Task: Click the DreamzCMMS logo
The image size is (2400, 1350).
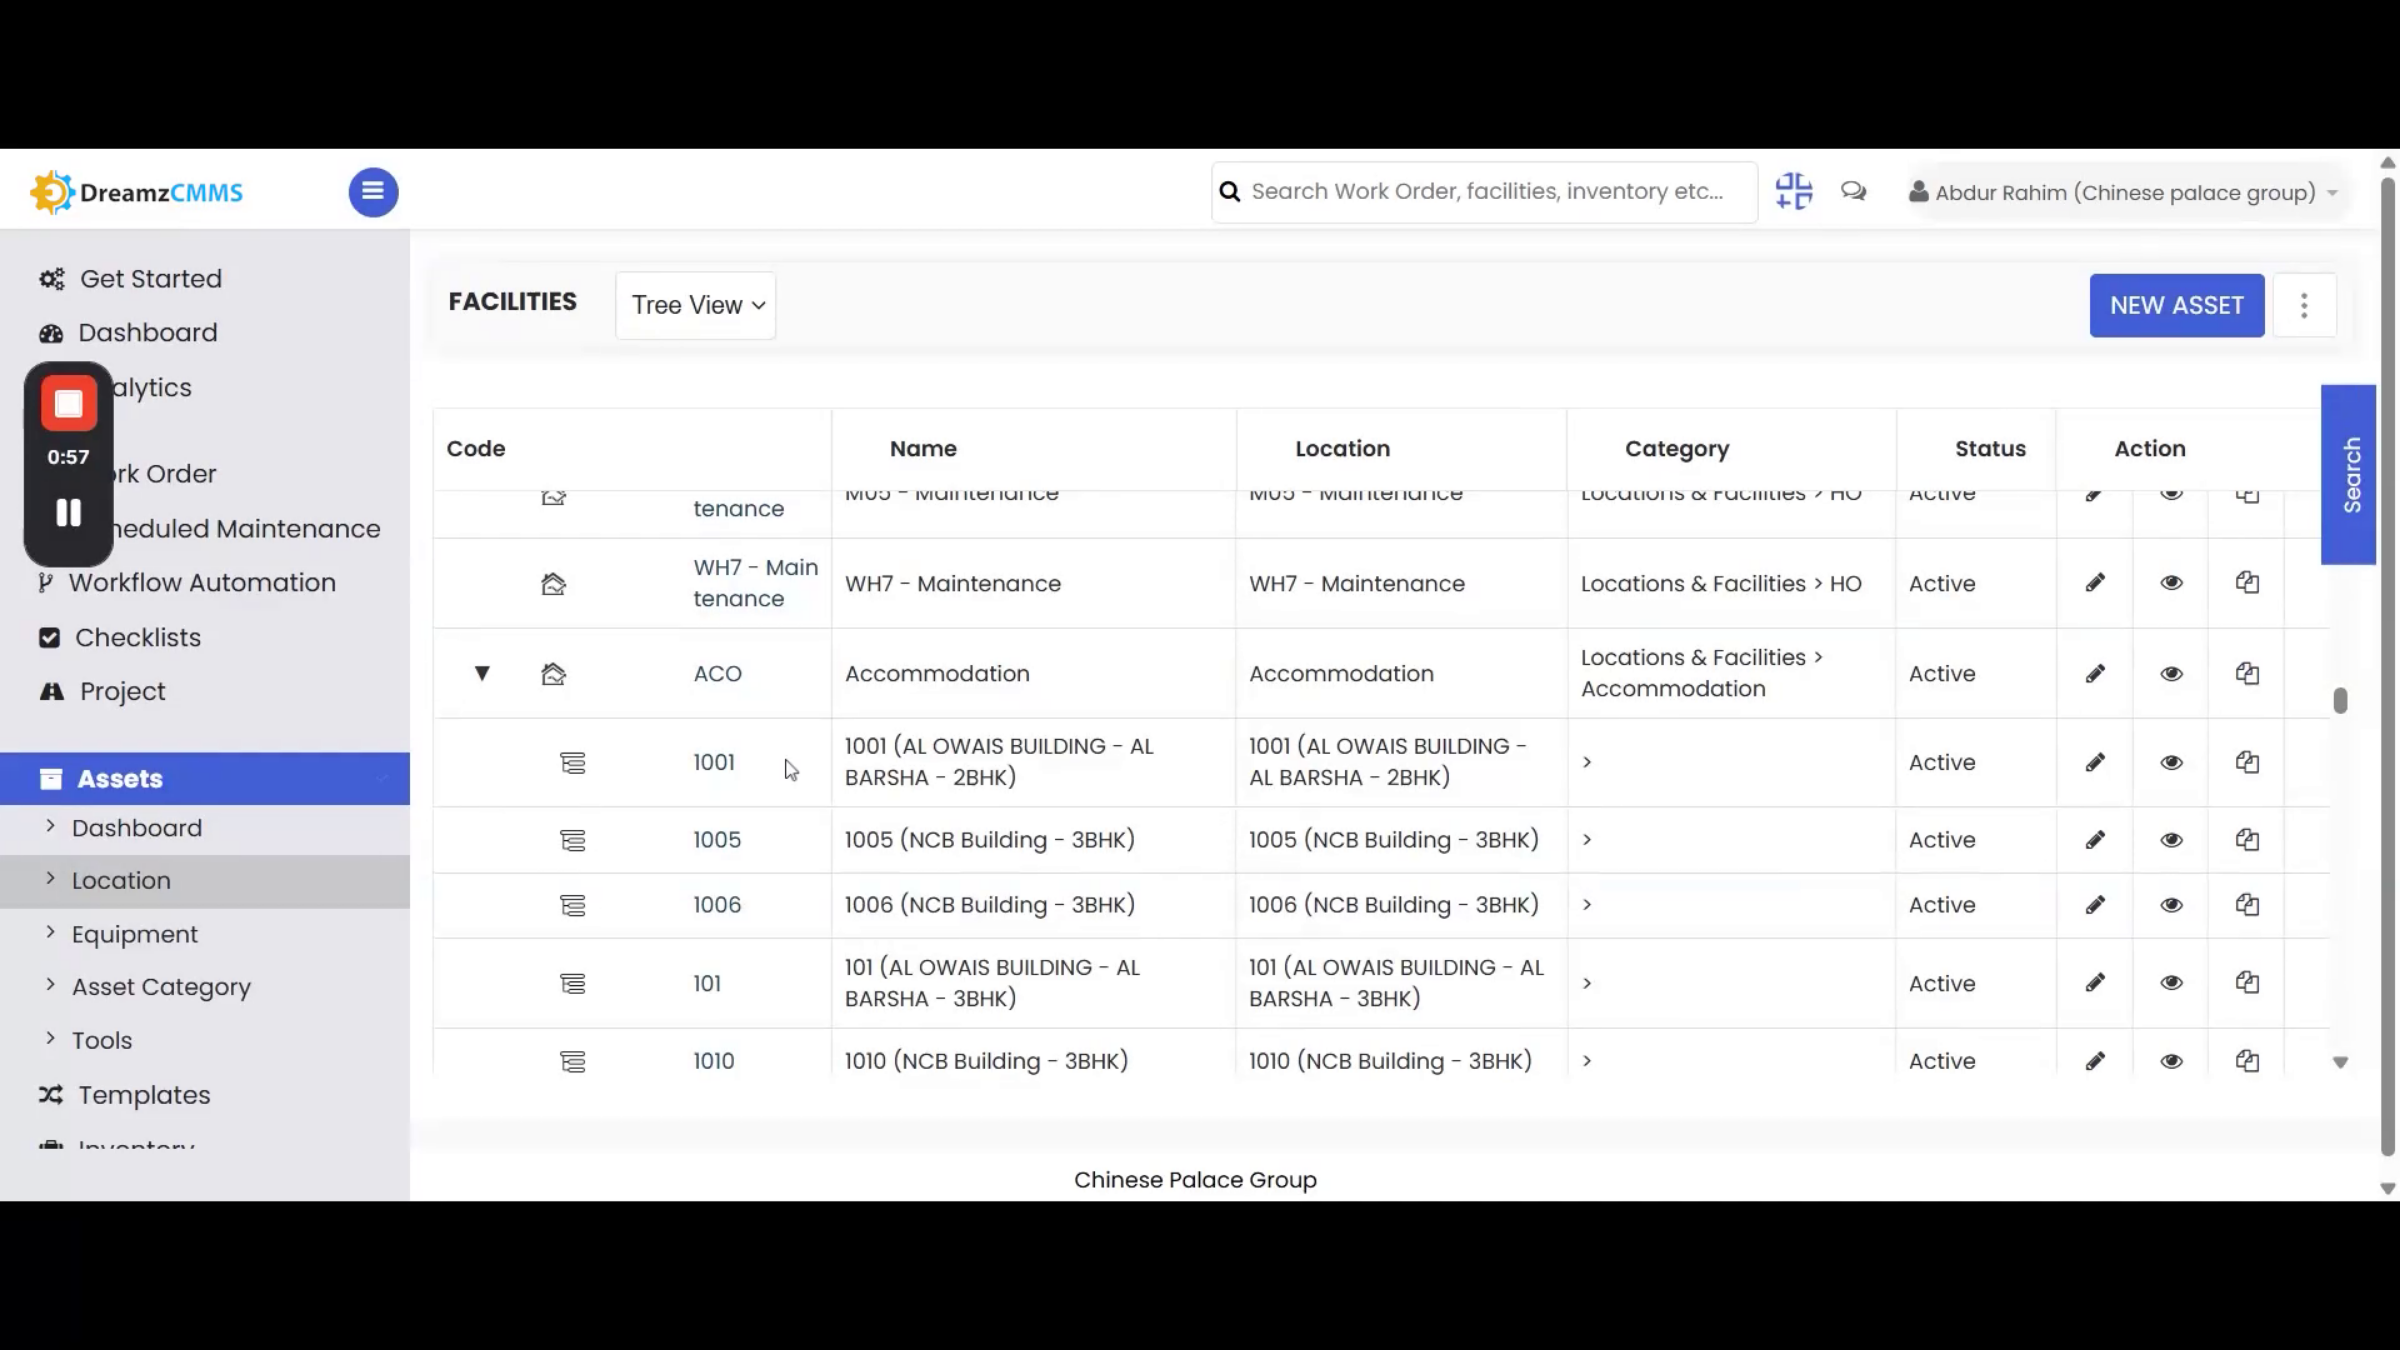Action: coord(137,192)
